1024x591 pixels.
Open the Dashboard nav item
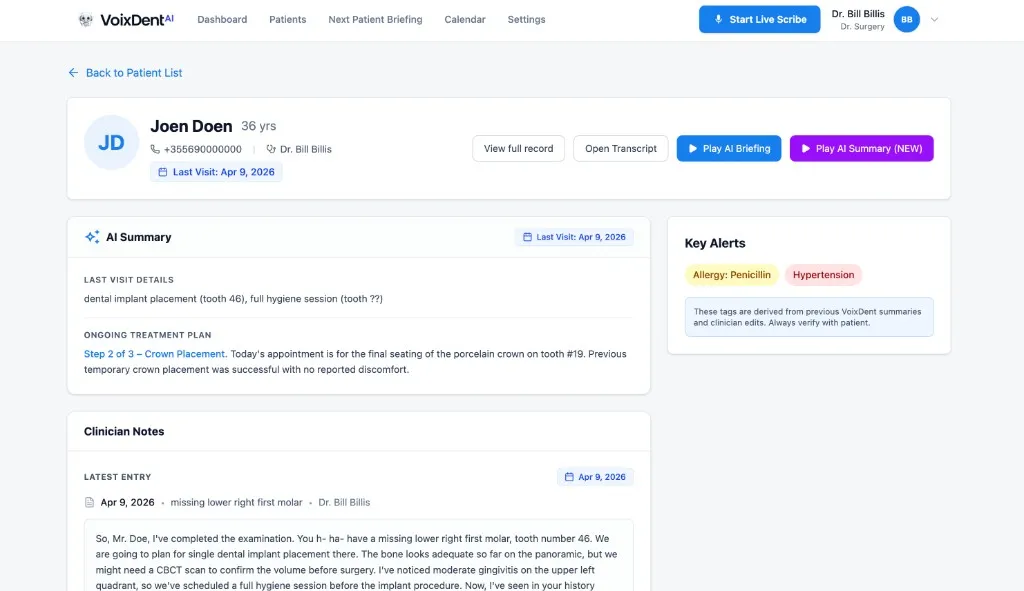222,20
